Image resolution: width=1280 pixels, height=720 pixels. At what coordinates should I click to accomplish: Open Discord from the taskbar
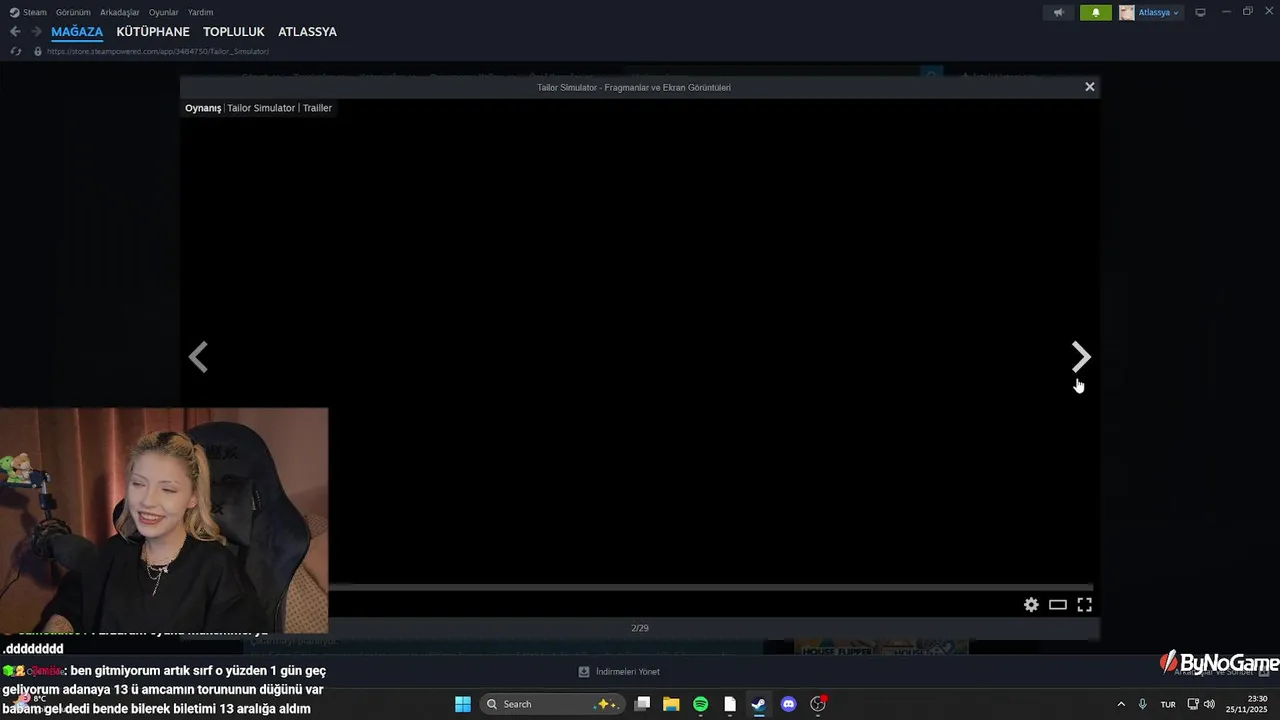788,704
